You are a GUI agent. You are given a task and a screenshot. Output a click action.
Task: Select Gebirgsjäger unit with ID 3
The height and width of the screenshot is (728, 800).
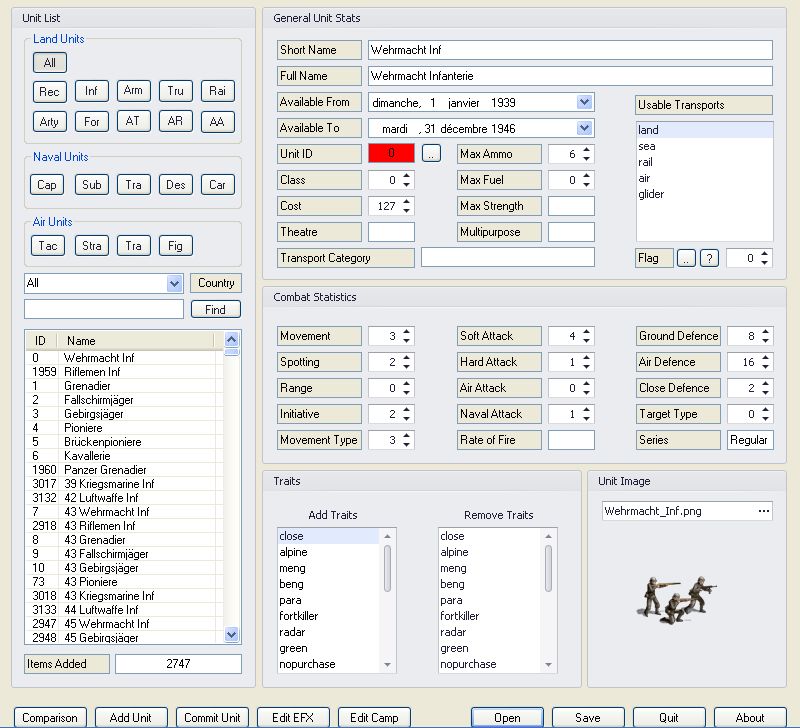tap(124, 414)
